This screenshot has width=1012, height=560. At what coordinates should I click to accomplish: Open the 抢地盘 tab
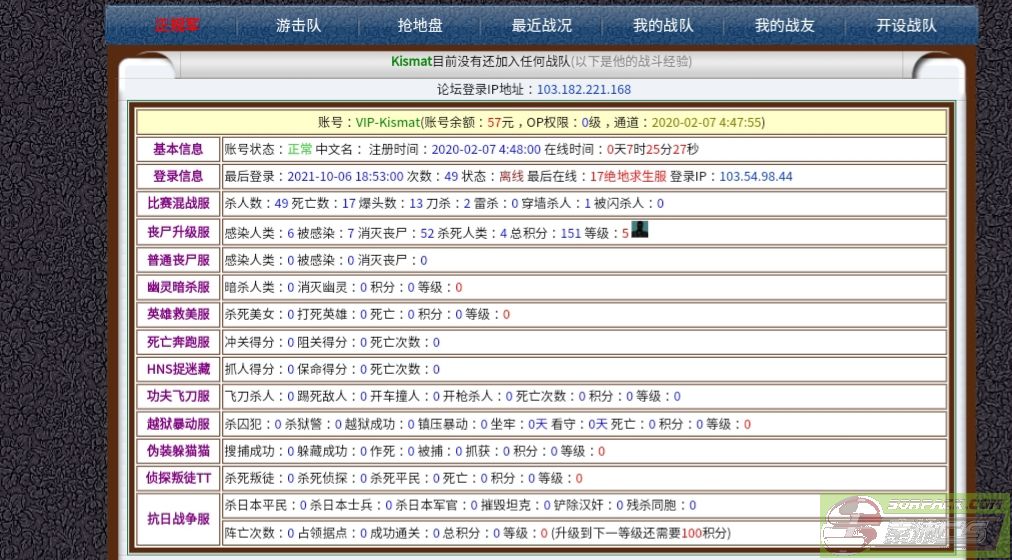coord(420,25)
